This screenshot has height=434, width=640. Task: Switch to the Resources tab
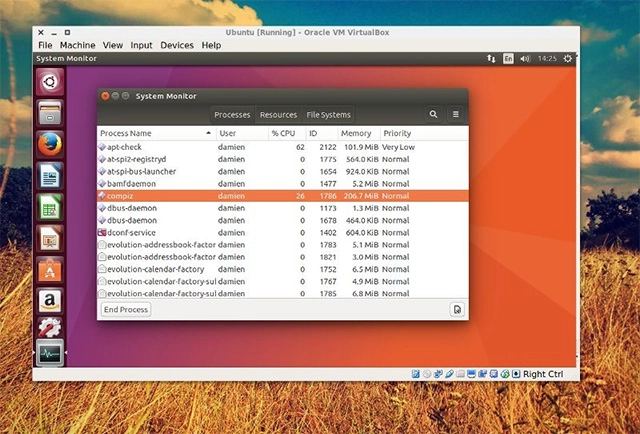(278, 115)
